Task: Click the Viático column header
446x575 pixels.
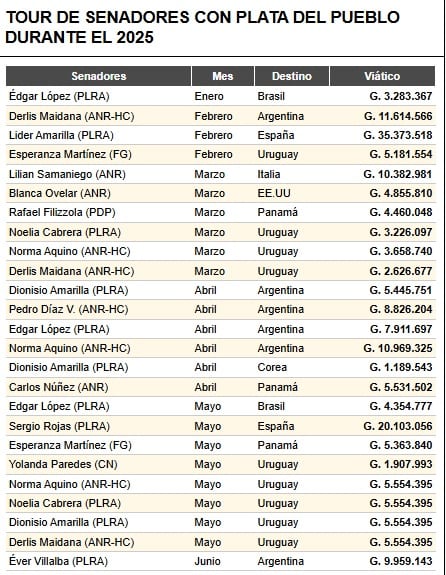Action: point(382,76)
